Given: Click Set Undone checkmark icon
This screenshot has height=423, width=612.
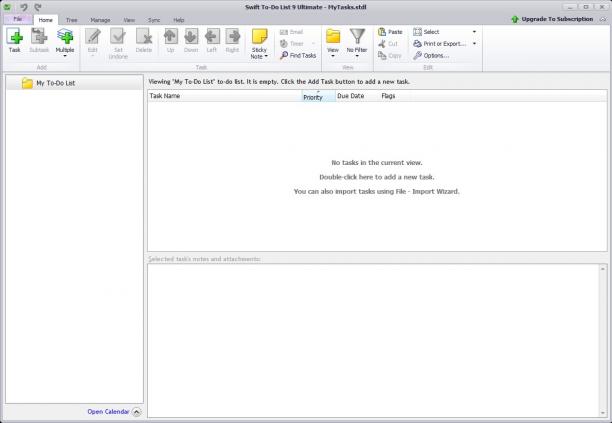Looking at the screenshot, I should pyautogui.click(x=118, y=36).
